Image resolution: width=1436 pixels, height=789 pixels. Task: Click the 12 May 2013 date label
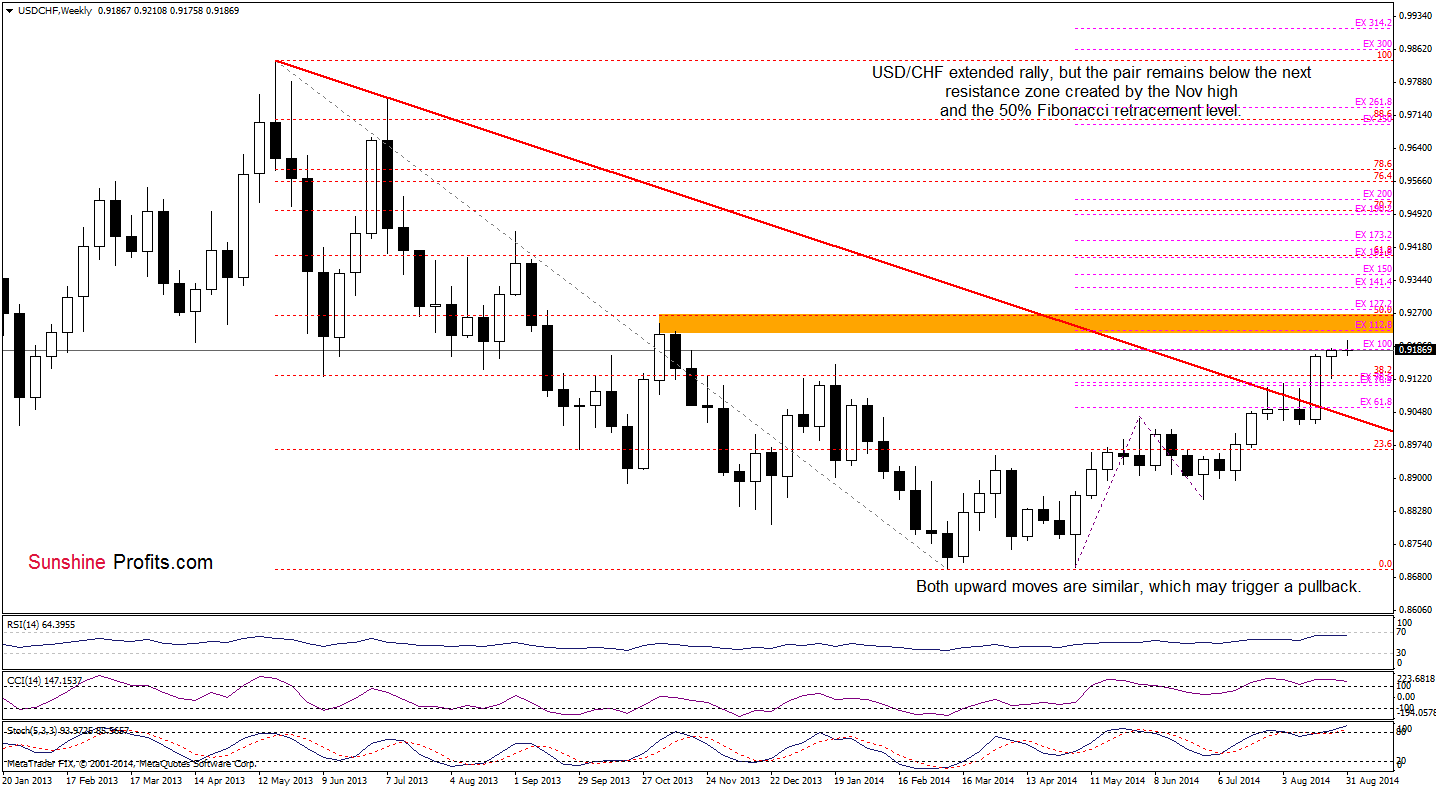[x=284, y=780]
